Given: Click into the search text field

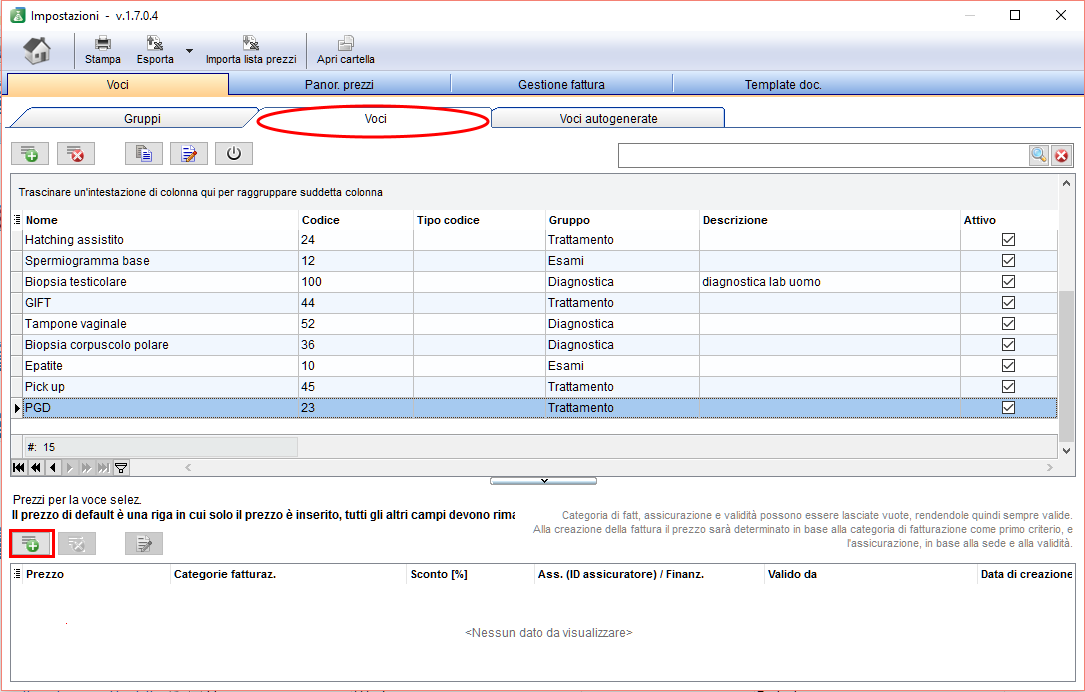Looking at the screenshot, I should coord(823,156).
